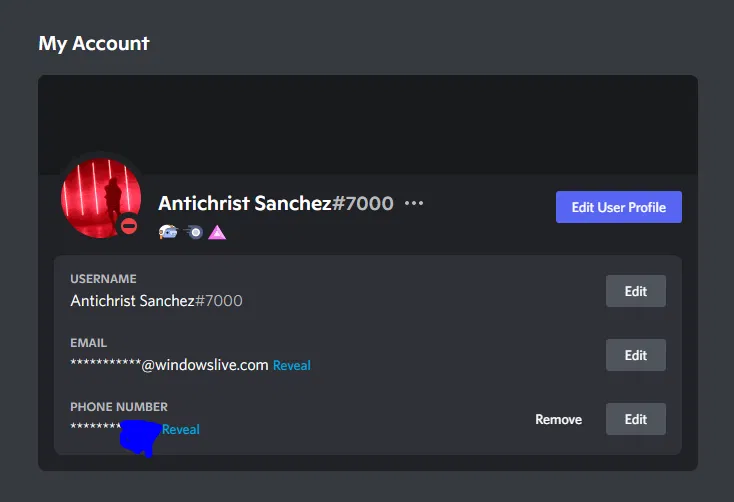
Task: Click the blue scribble covering phone digits
Action: tap(139, 438)
